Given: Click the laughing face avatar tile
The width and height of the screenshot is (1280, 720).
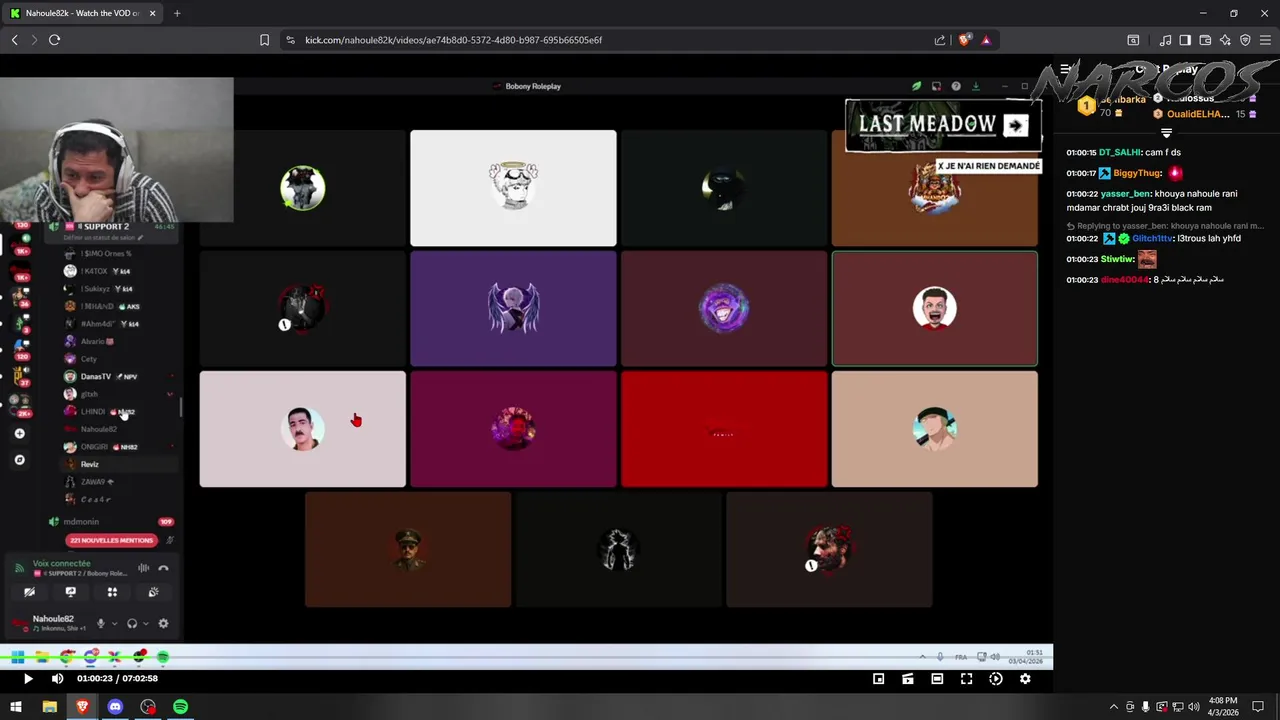Looking at the screenshot, I should (x=934, y=308).
